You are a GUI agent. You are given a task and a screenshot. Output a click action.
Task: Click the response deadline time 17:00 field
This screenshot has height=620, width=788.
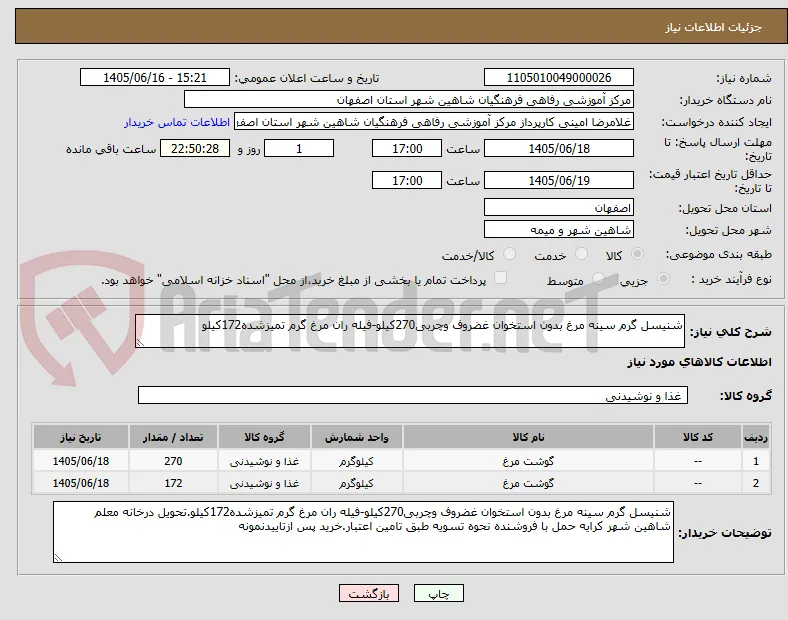[407, 148]
